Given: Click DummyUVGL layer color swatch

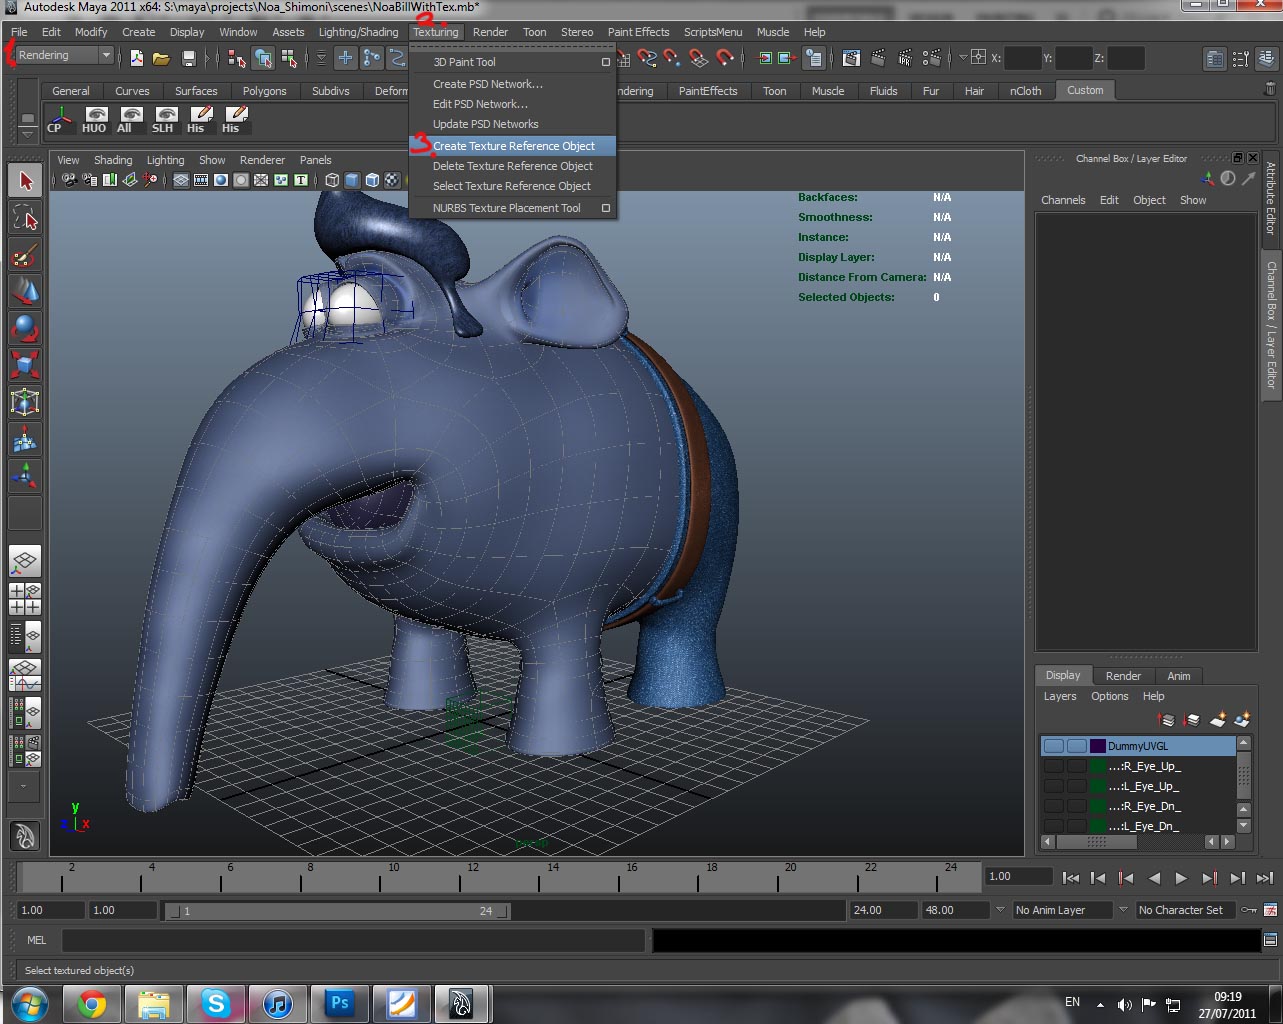Looking at the screenshot, I should click(1097, 746).
